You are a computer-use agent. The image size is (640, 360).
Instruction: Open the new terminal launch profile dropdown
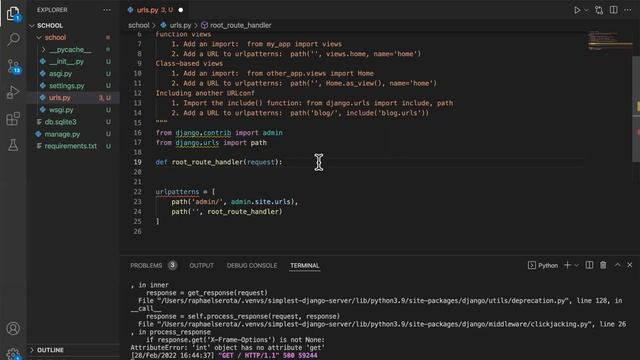(577, 265)
